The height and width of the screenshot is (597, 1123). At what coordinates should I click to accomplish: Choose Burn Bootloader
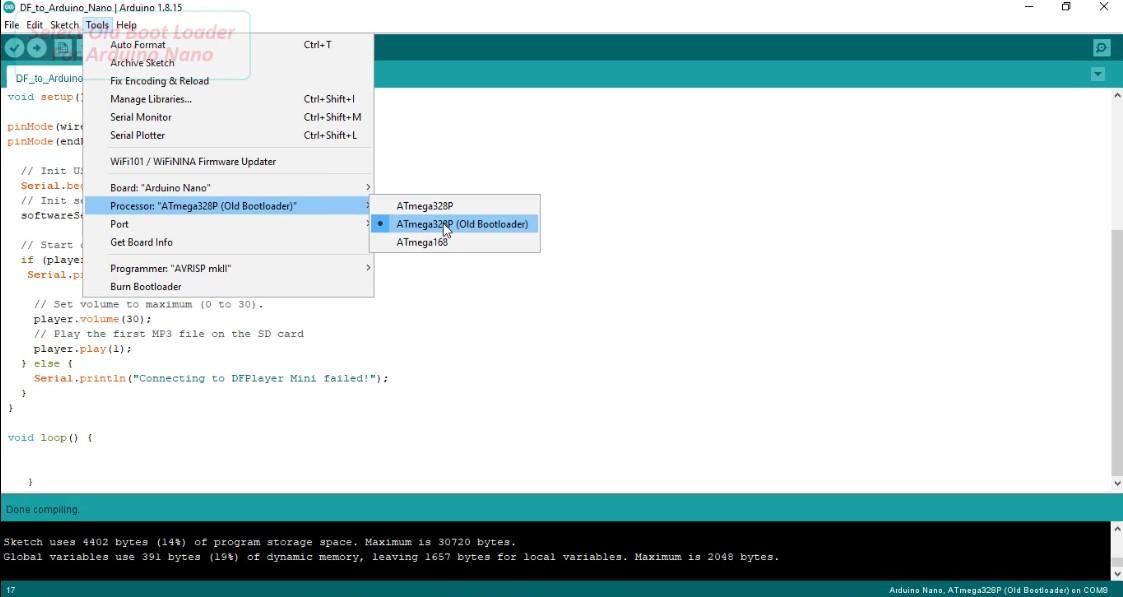pos(228,286)
